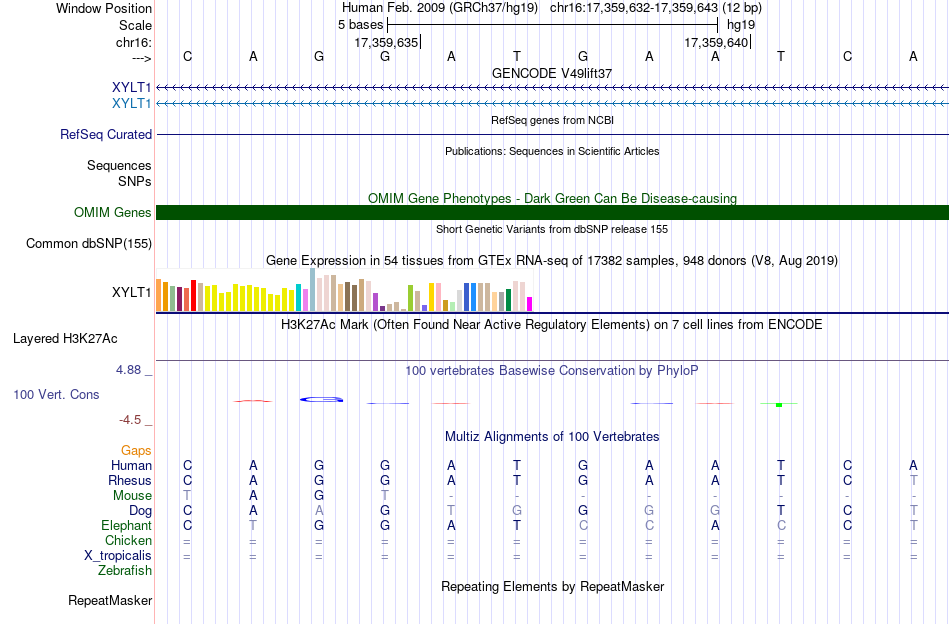
Task: Open the RefSeq Curated track label
Action: [106, 134]
